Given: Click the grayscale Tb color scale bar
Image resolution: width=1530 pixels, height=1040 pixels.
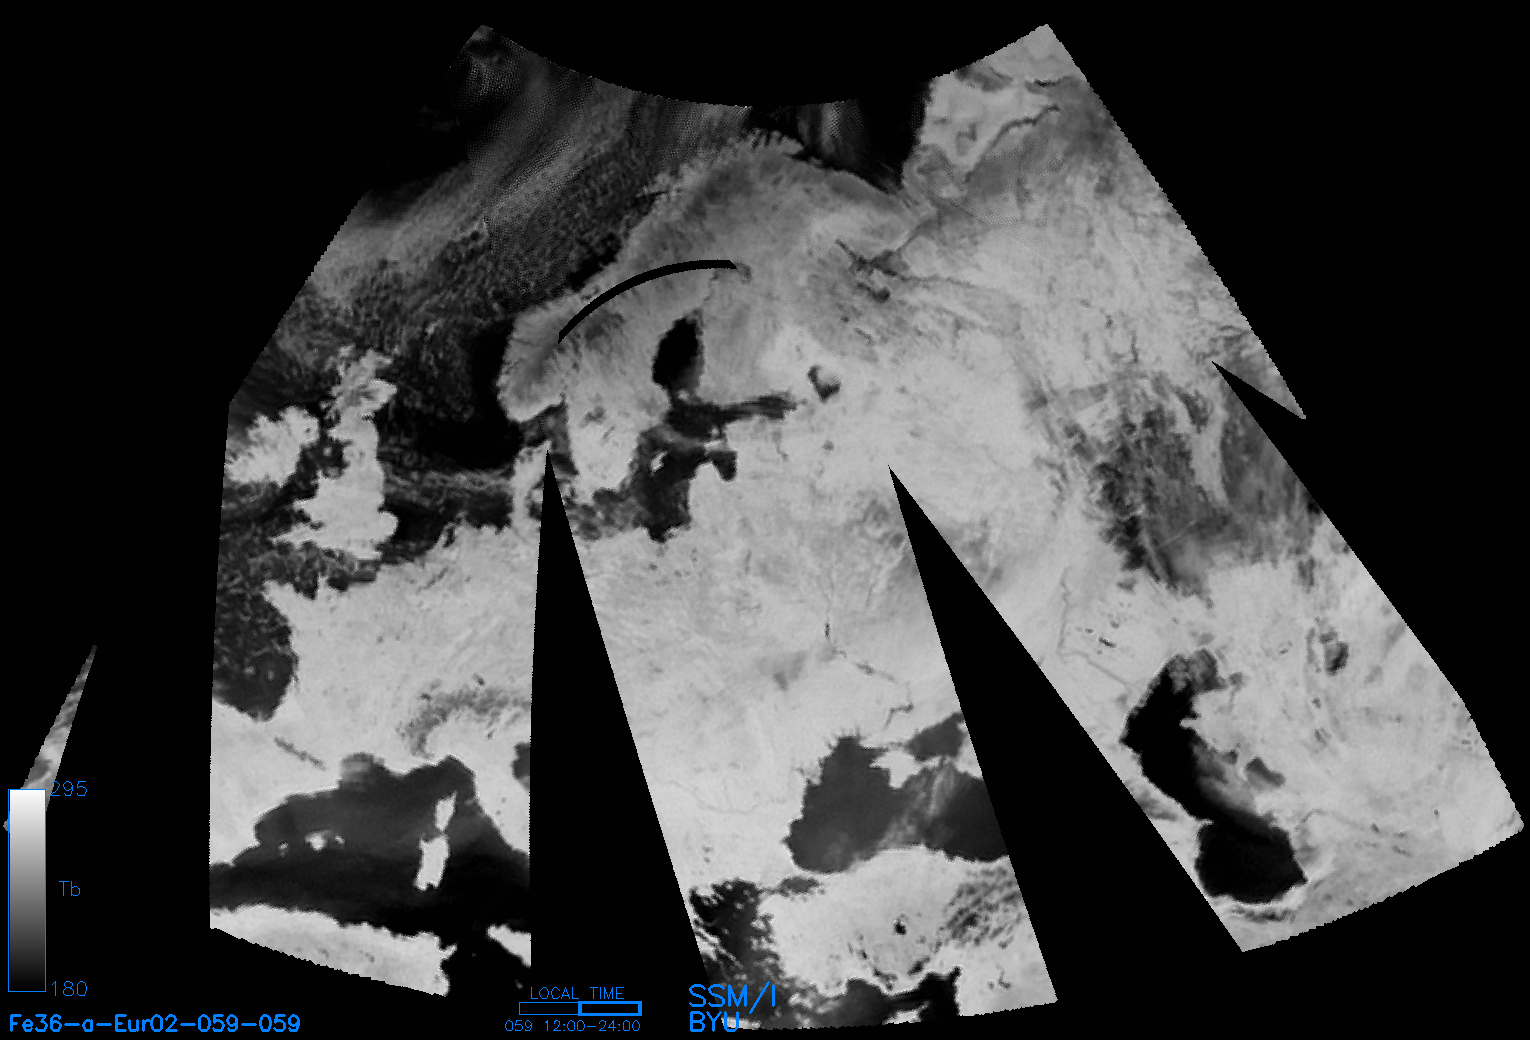Looking at the screenshot, I should point(27,890).
